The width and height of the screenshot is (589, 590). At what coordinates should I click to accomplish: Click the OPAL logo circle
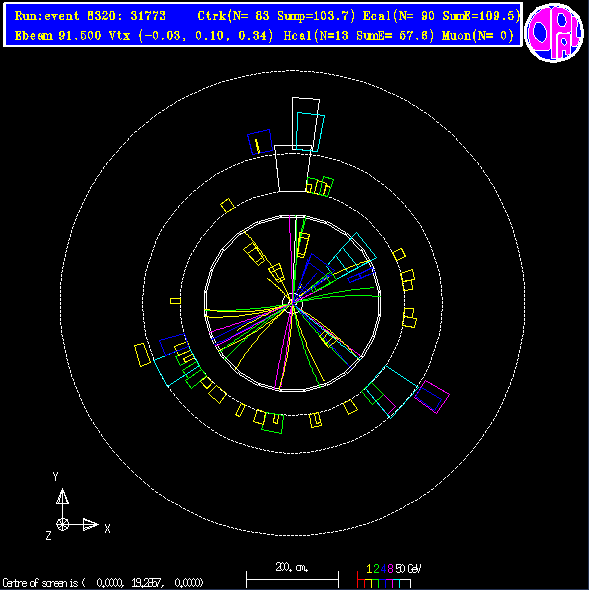(x=554, y=33)
